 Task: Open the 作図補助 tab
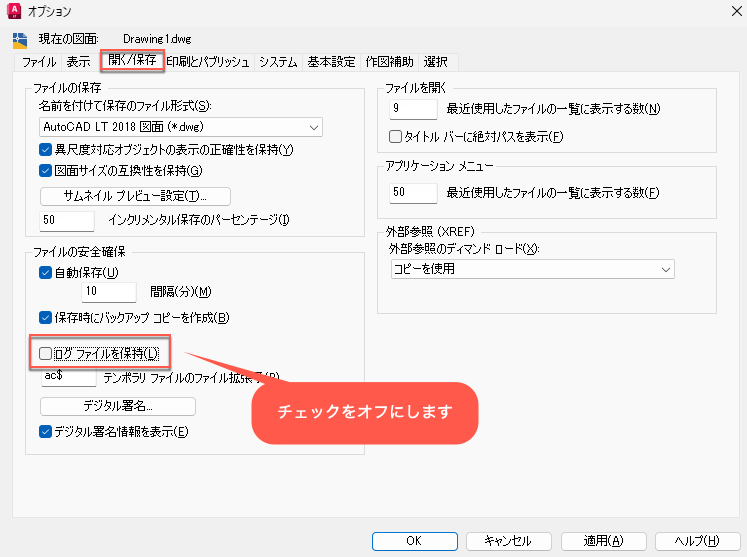pyautogui.click(x=389, y=62)
